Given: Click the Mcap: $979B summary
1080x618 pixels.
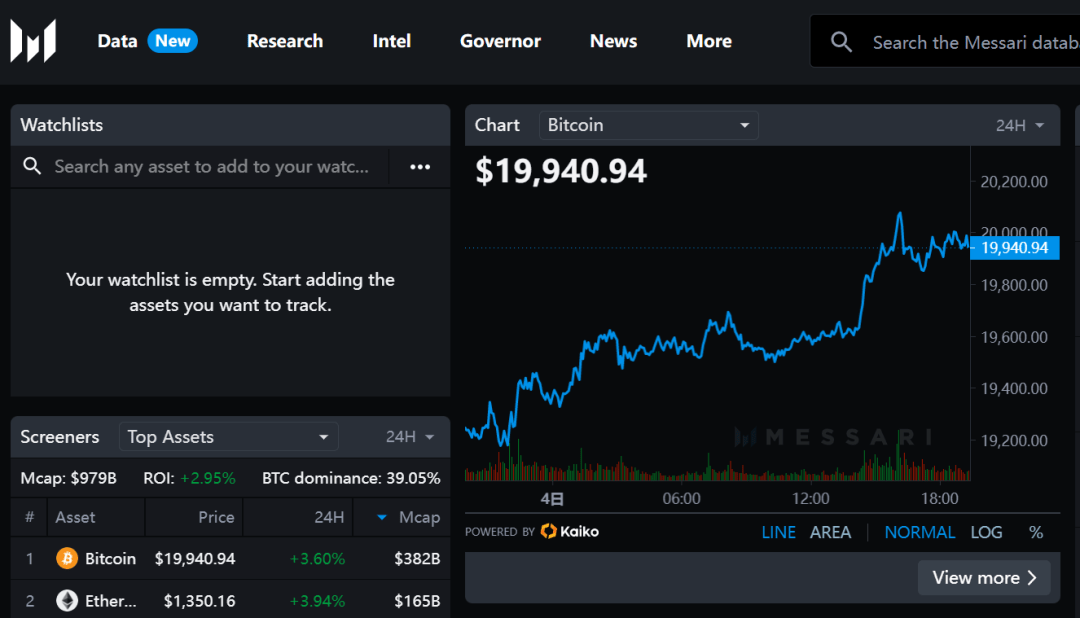Looking at the screenshot, I should click(68, 478).
